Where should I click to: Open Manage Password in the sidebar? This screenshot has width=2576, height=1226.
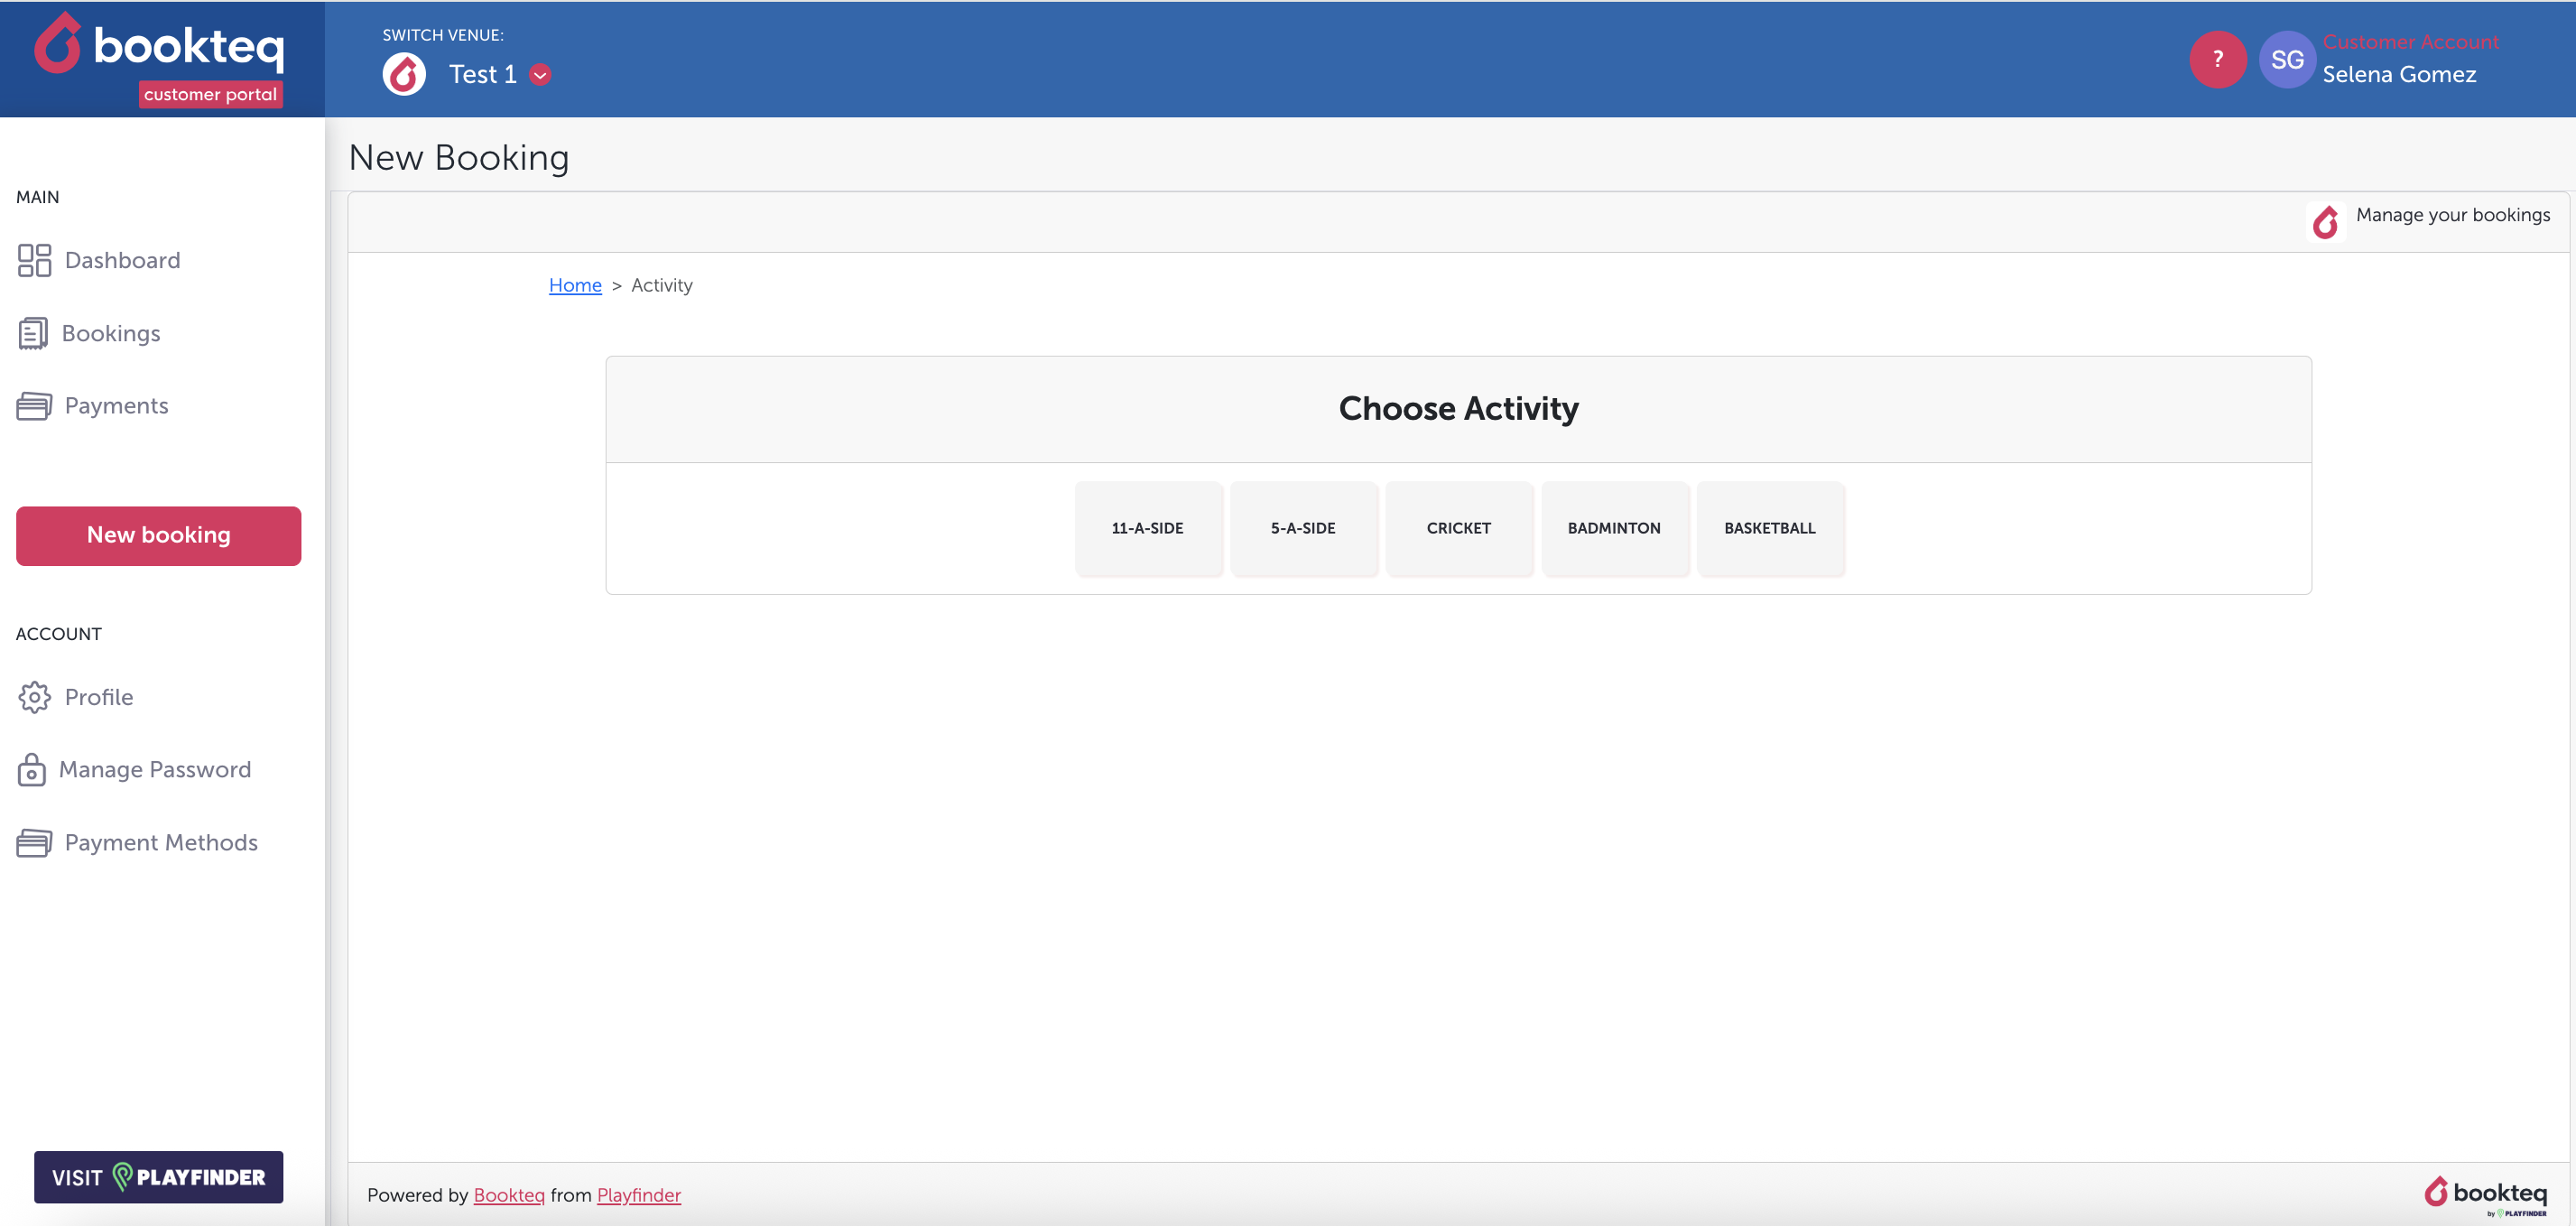click(x=155, y=770)
